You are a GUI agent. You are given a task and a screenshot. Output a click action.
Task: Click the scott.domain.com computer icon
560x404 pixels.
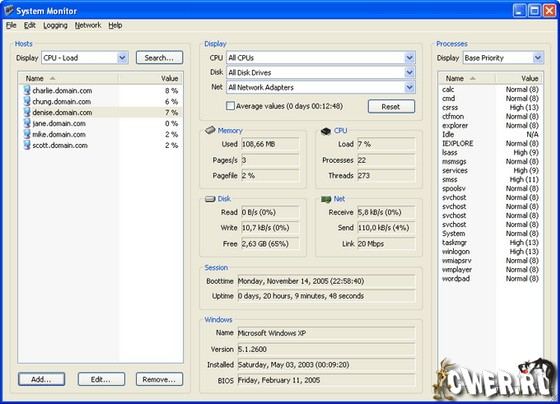click(x=27, y=145)
